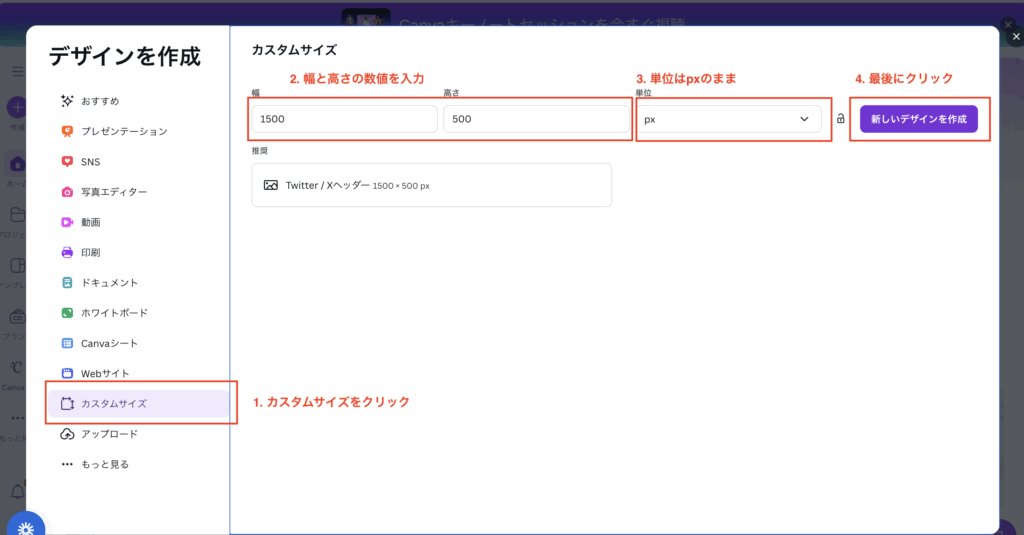Open the Webサイト category
This screenshot has height=535, width=1024.
[104, 373]
